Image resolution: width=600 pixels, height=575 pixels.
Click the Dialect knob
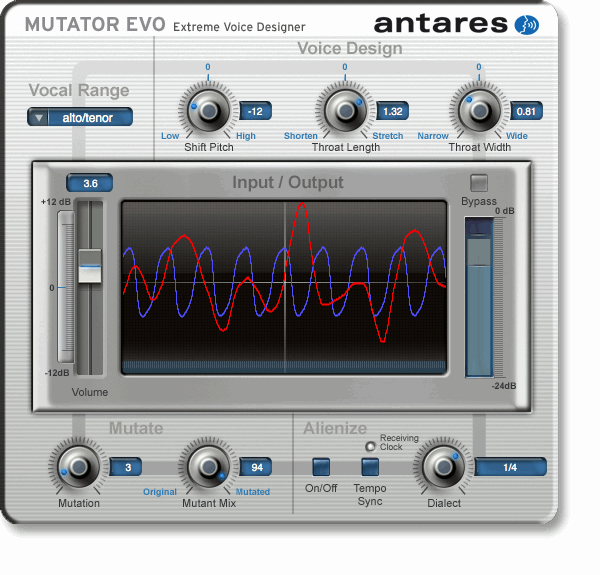pos(443,467)
